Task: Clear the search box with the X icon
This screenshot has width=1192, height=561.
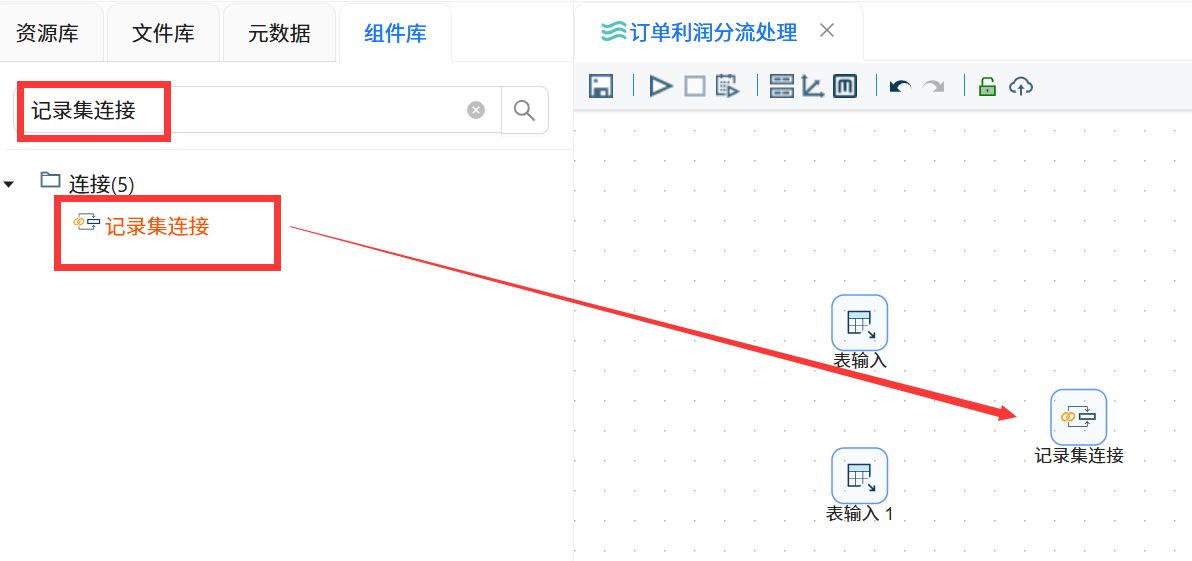Action: (x=476, y=110)
